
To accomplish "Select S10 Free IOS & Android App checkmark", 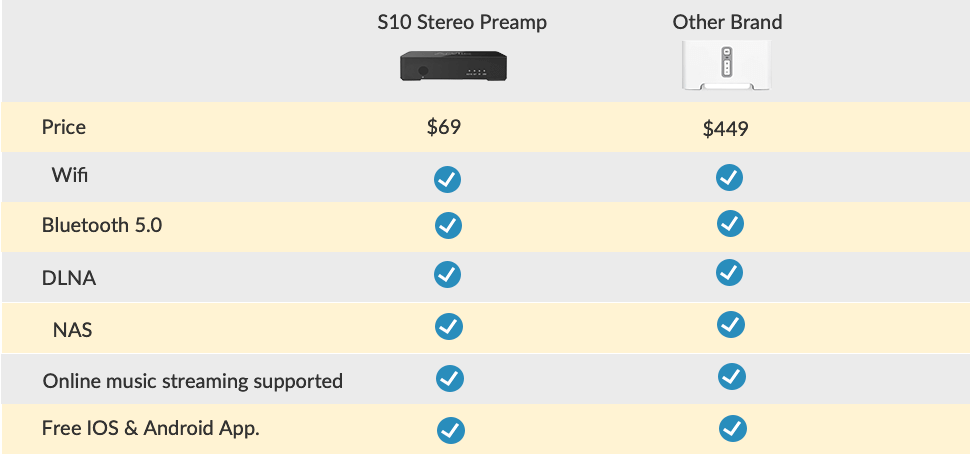I will click(x=451, y=430).
